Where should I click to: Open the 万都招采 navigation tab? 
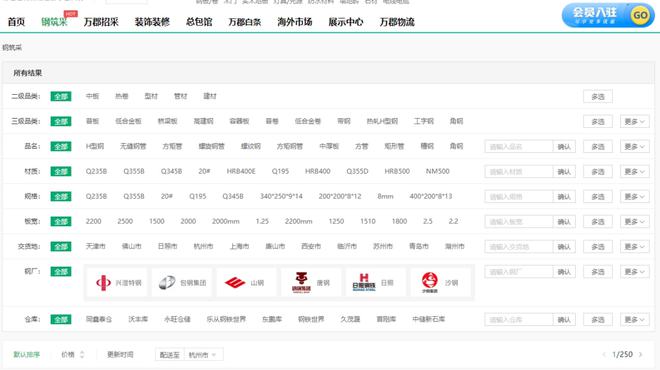(101, 22)
